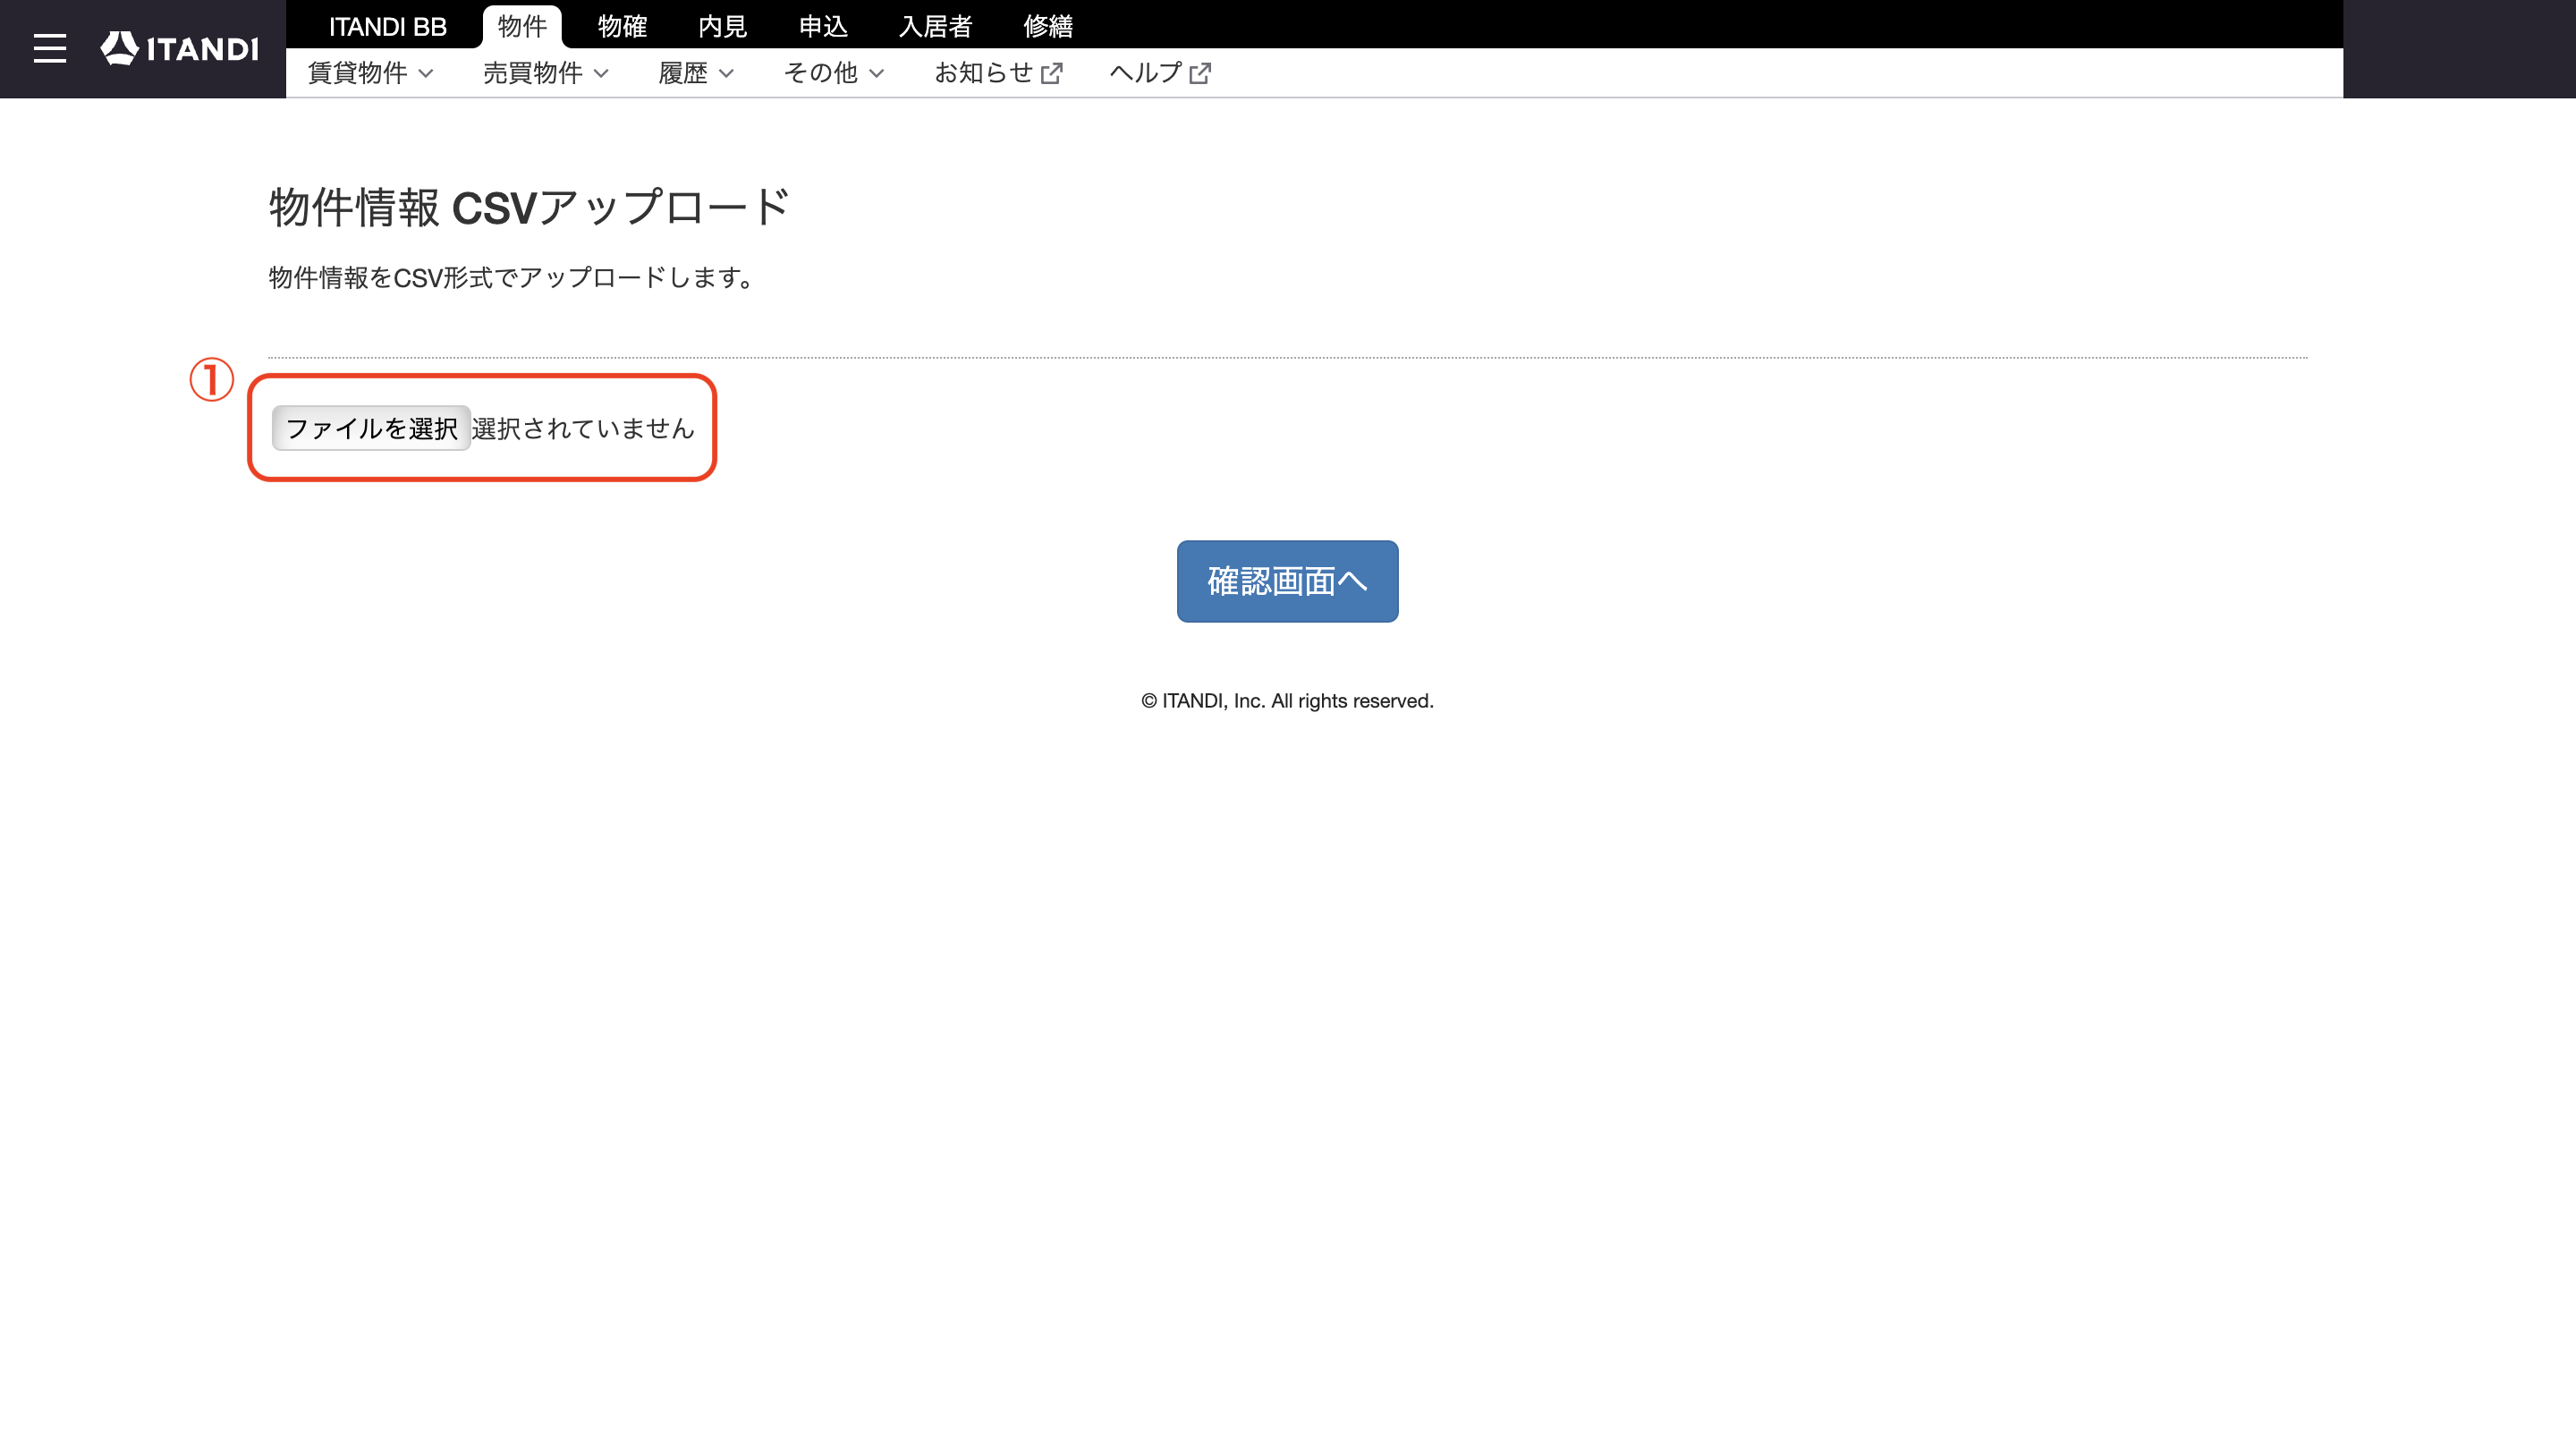
Task: Select the 物件 tab
Action: [522, 26]
